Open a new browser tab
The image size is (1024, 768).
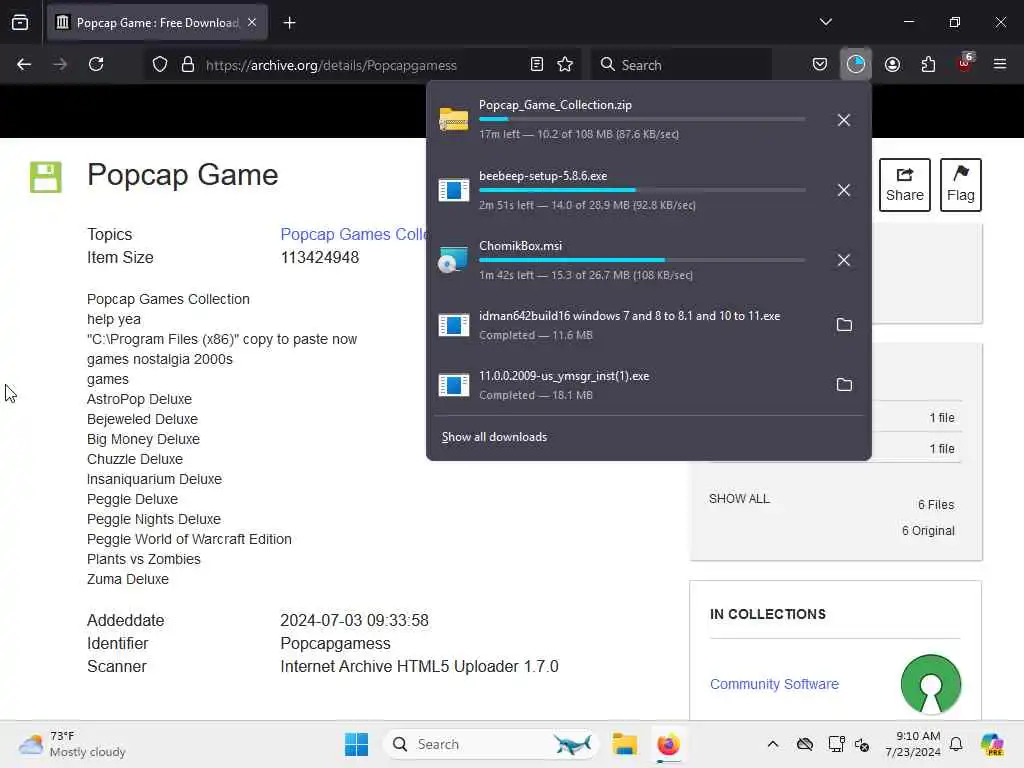[x=289, y=23]
